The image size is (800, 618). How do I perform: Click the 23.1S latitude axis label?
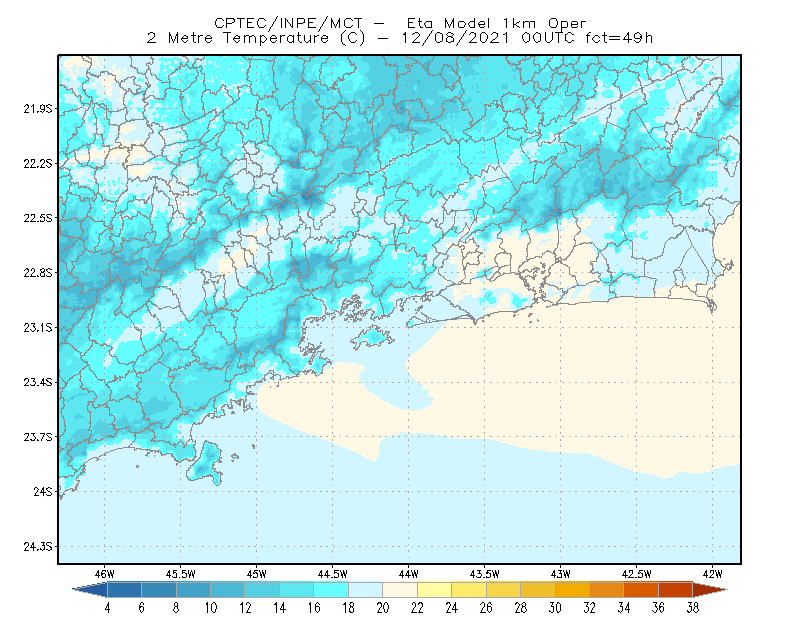38,327
